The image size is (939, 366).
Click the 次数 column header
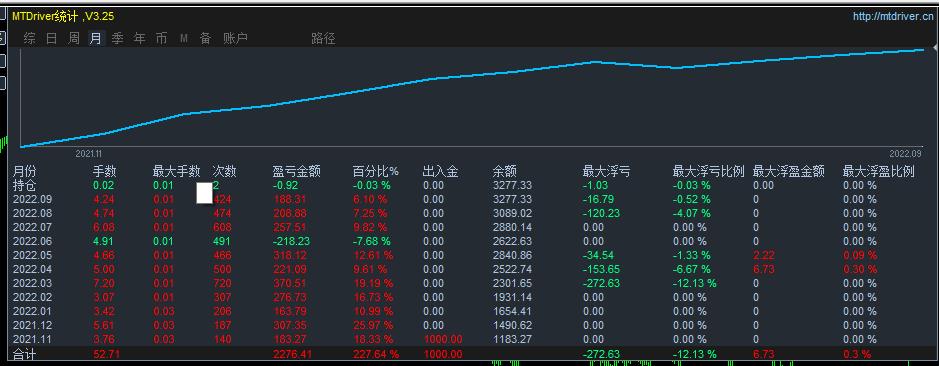tap(225, 172)
